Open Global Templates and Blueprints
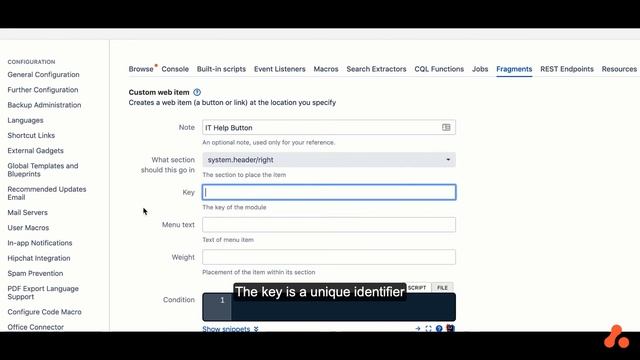The width and height of the screenshot is (640, 360). click(x=43, y=170)
